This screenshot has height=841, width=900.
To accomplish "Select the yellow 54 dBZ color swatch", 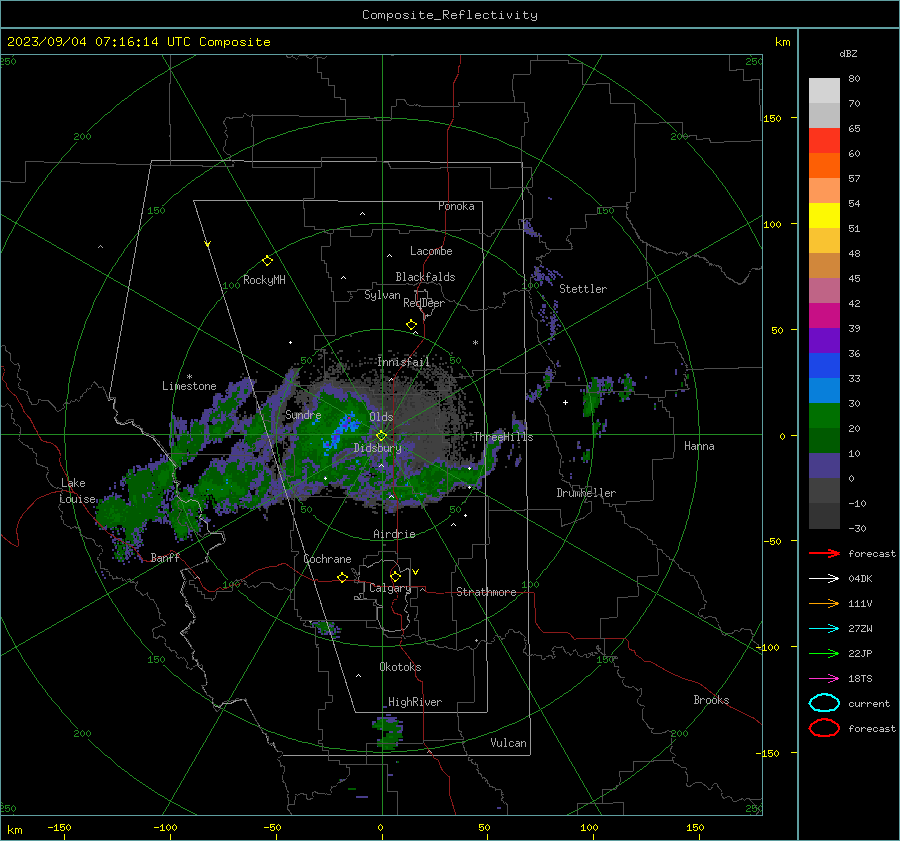I will tap(824, 216).
